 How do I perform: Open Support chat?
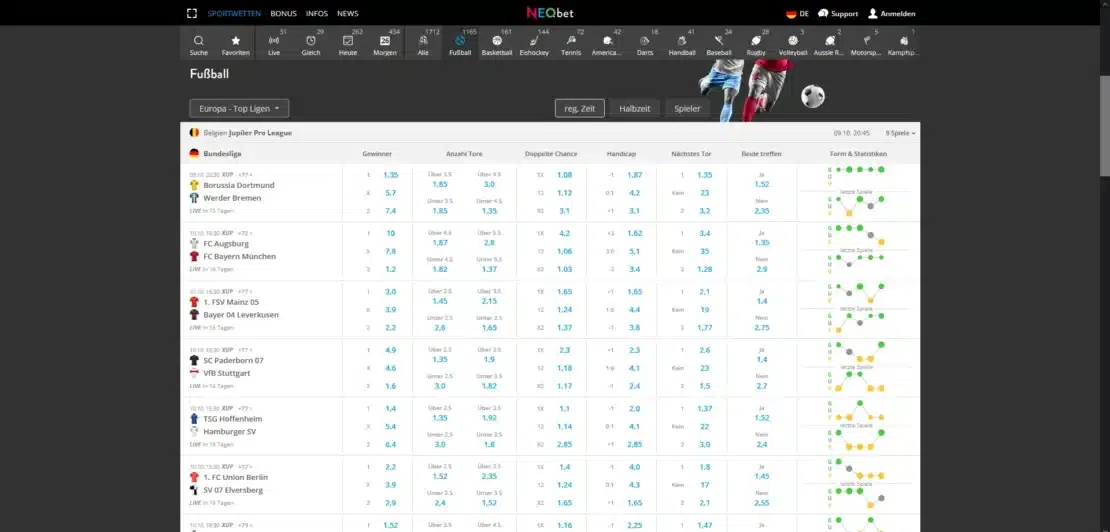click(837, 13)
